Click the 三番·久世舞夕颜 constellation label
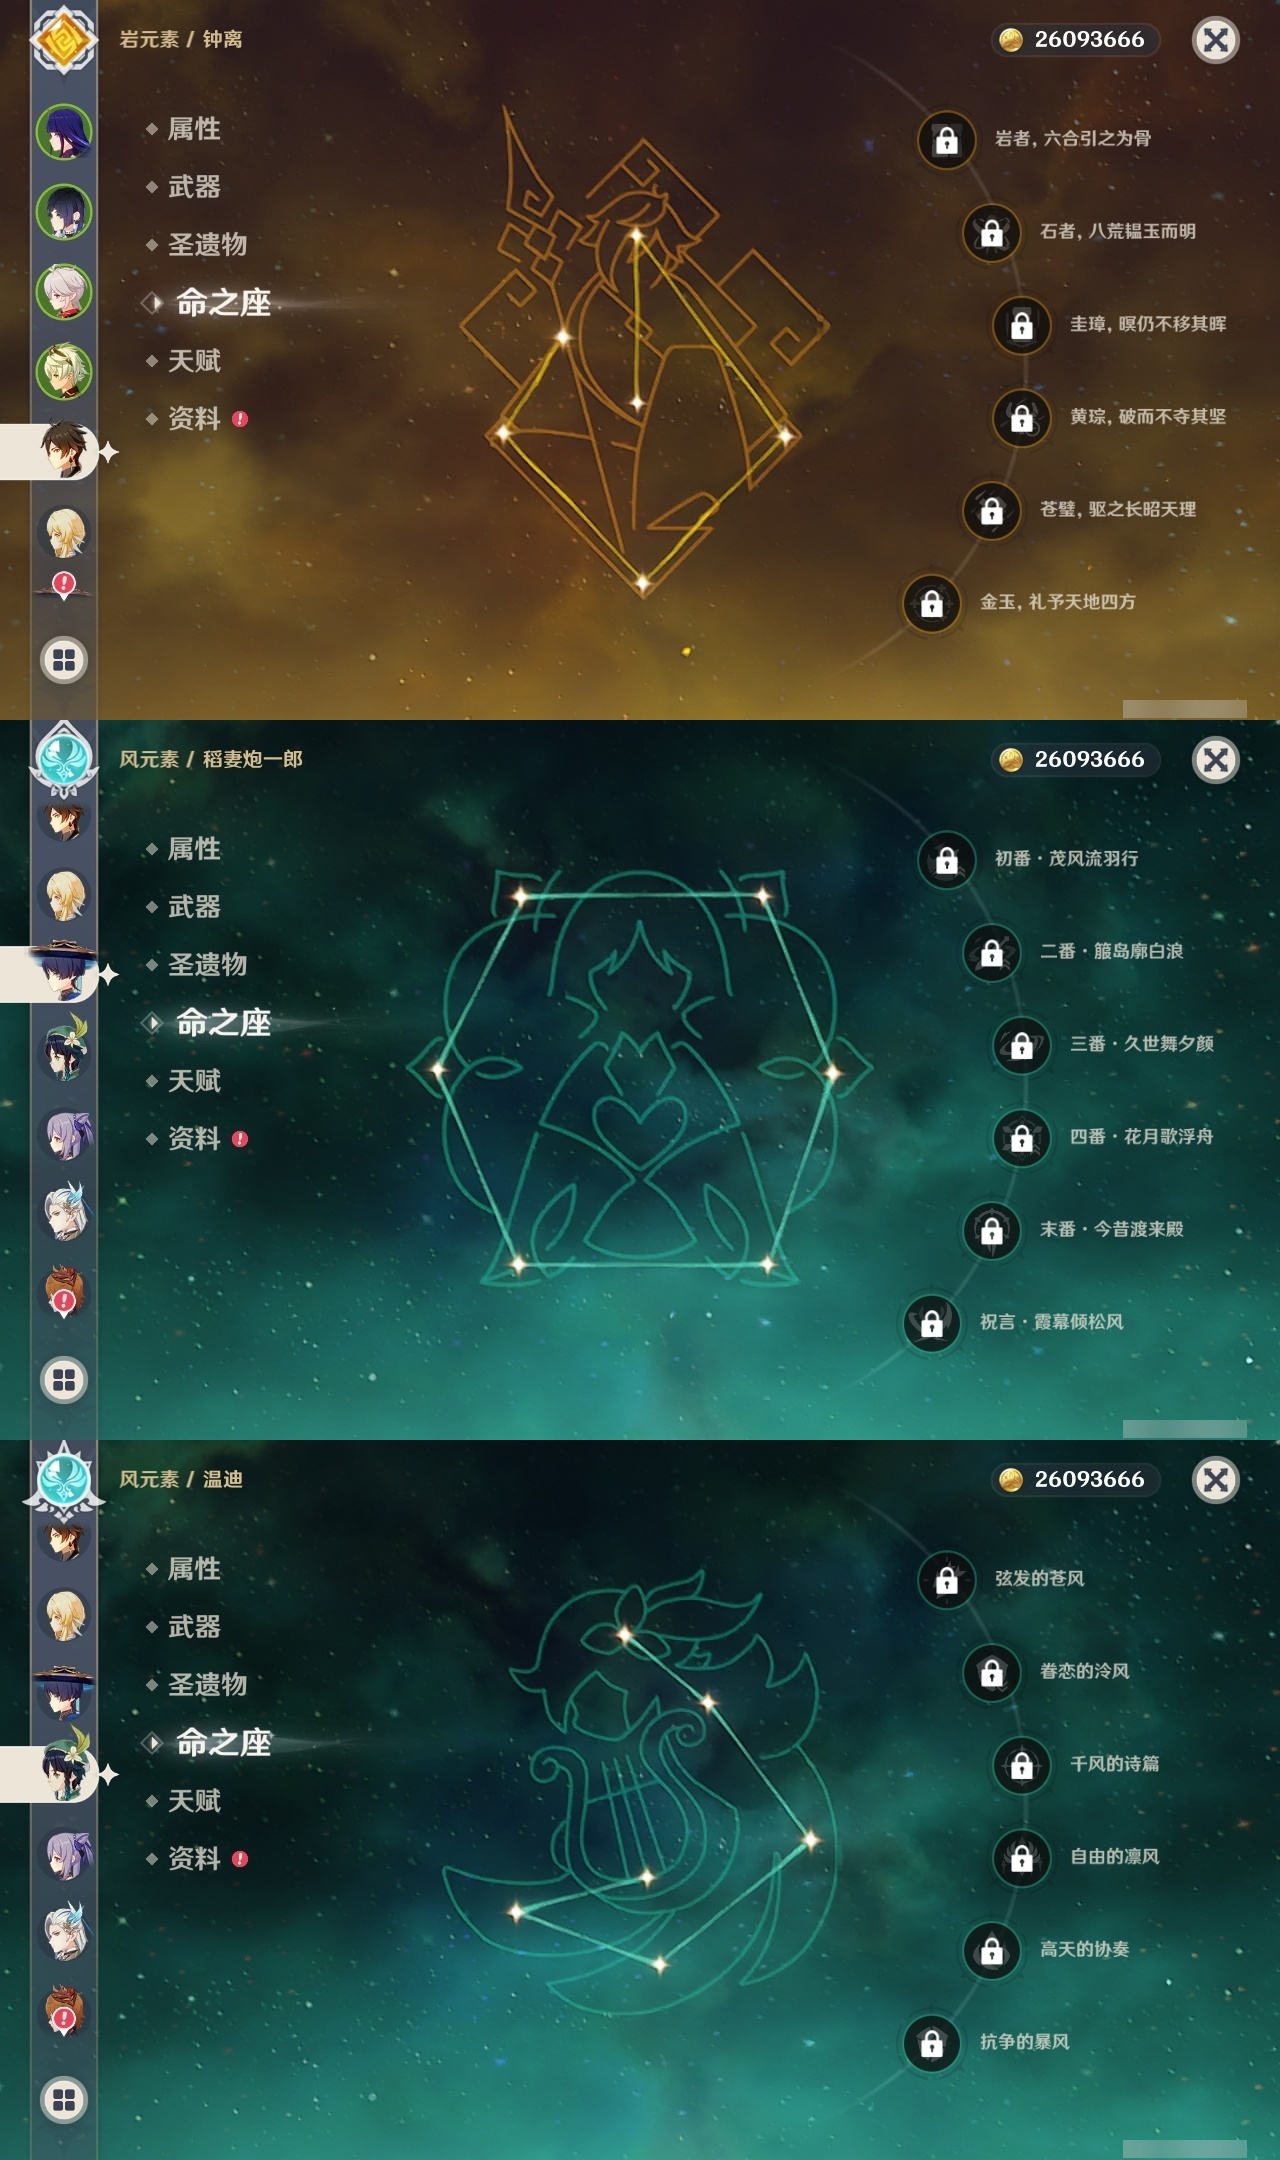Image resolution: width=1280 pixels, height=2160 pixels. (1142, 1044)
